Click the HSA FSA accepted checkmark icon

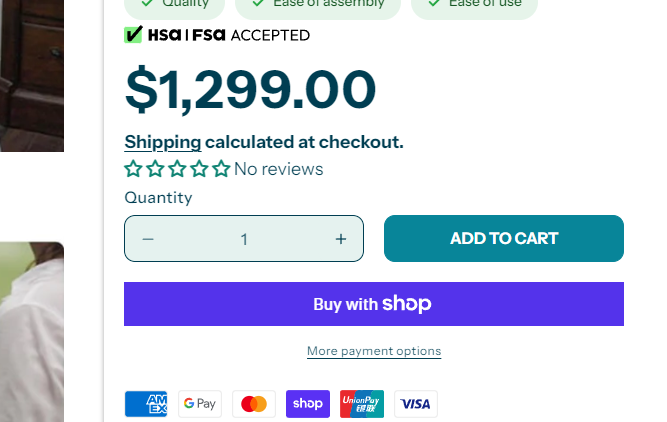(x=133, y=35)
